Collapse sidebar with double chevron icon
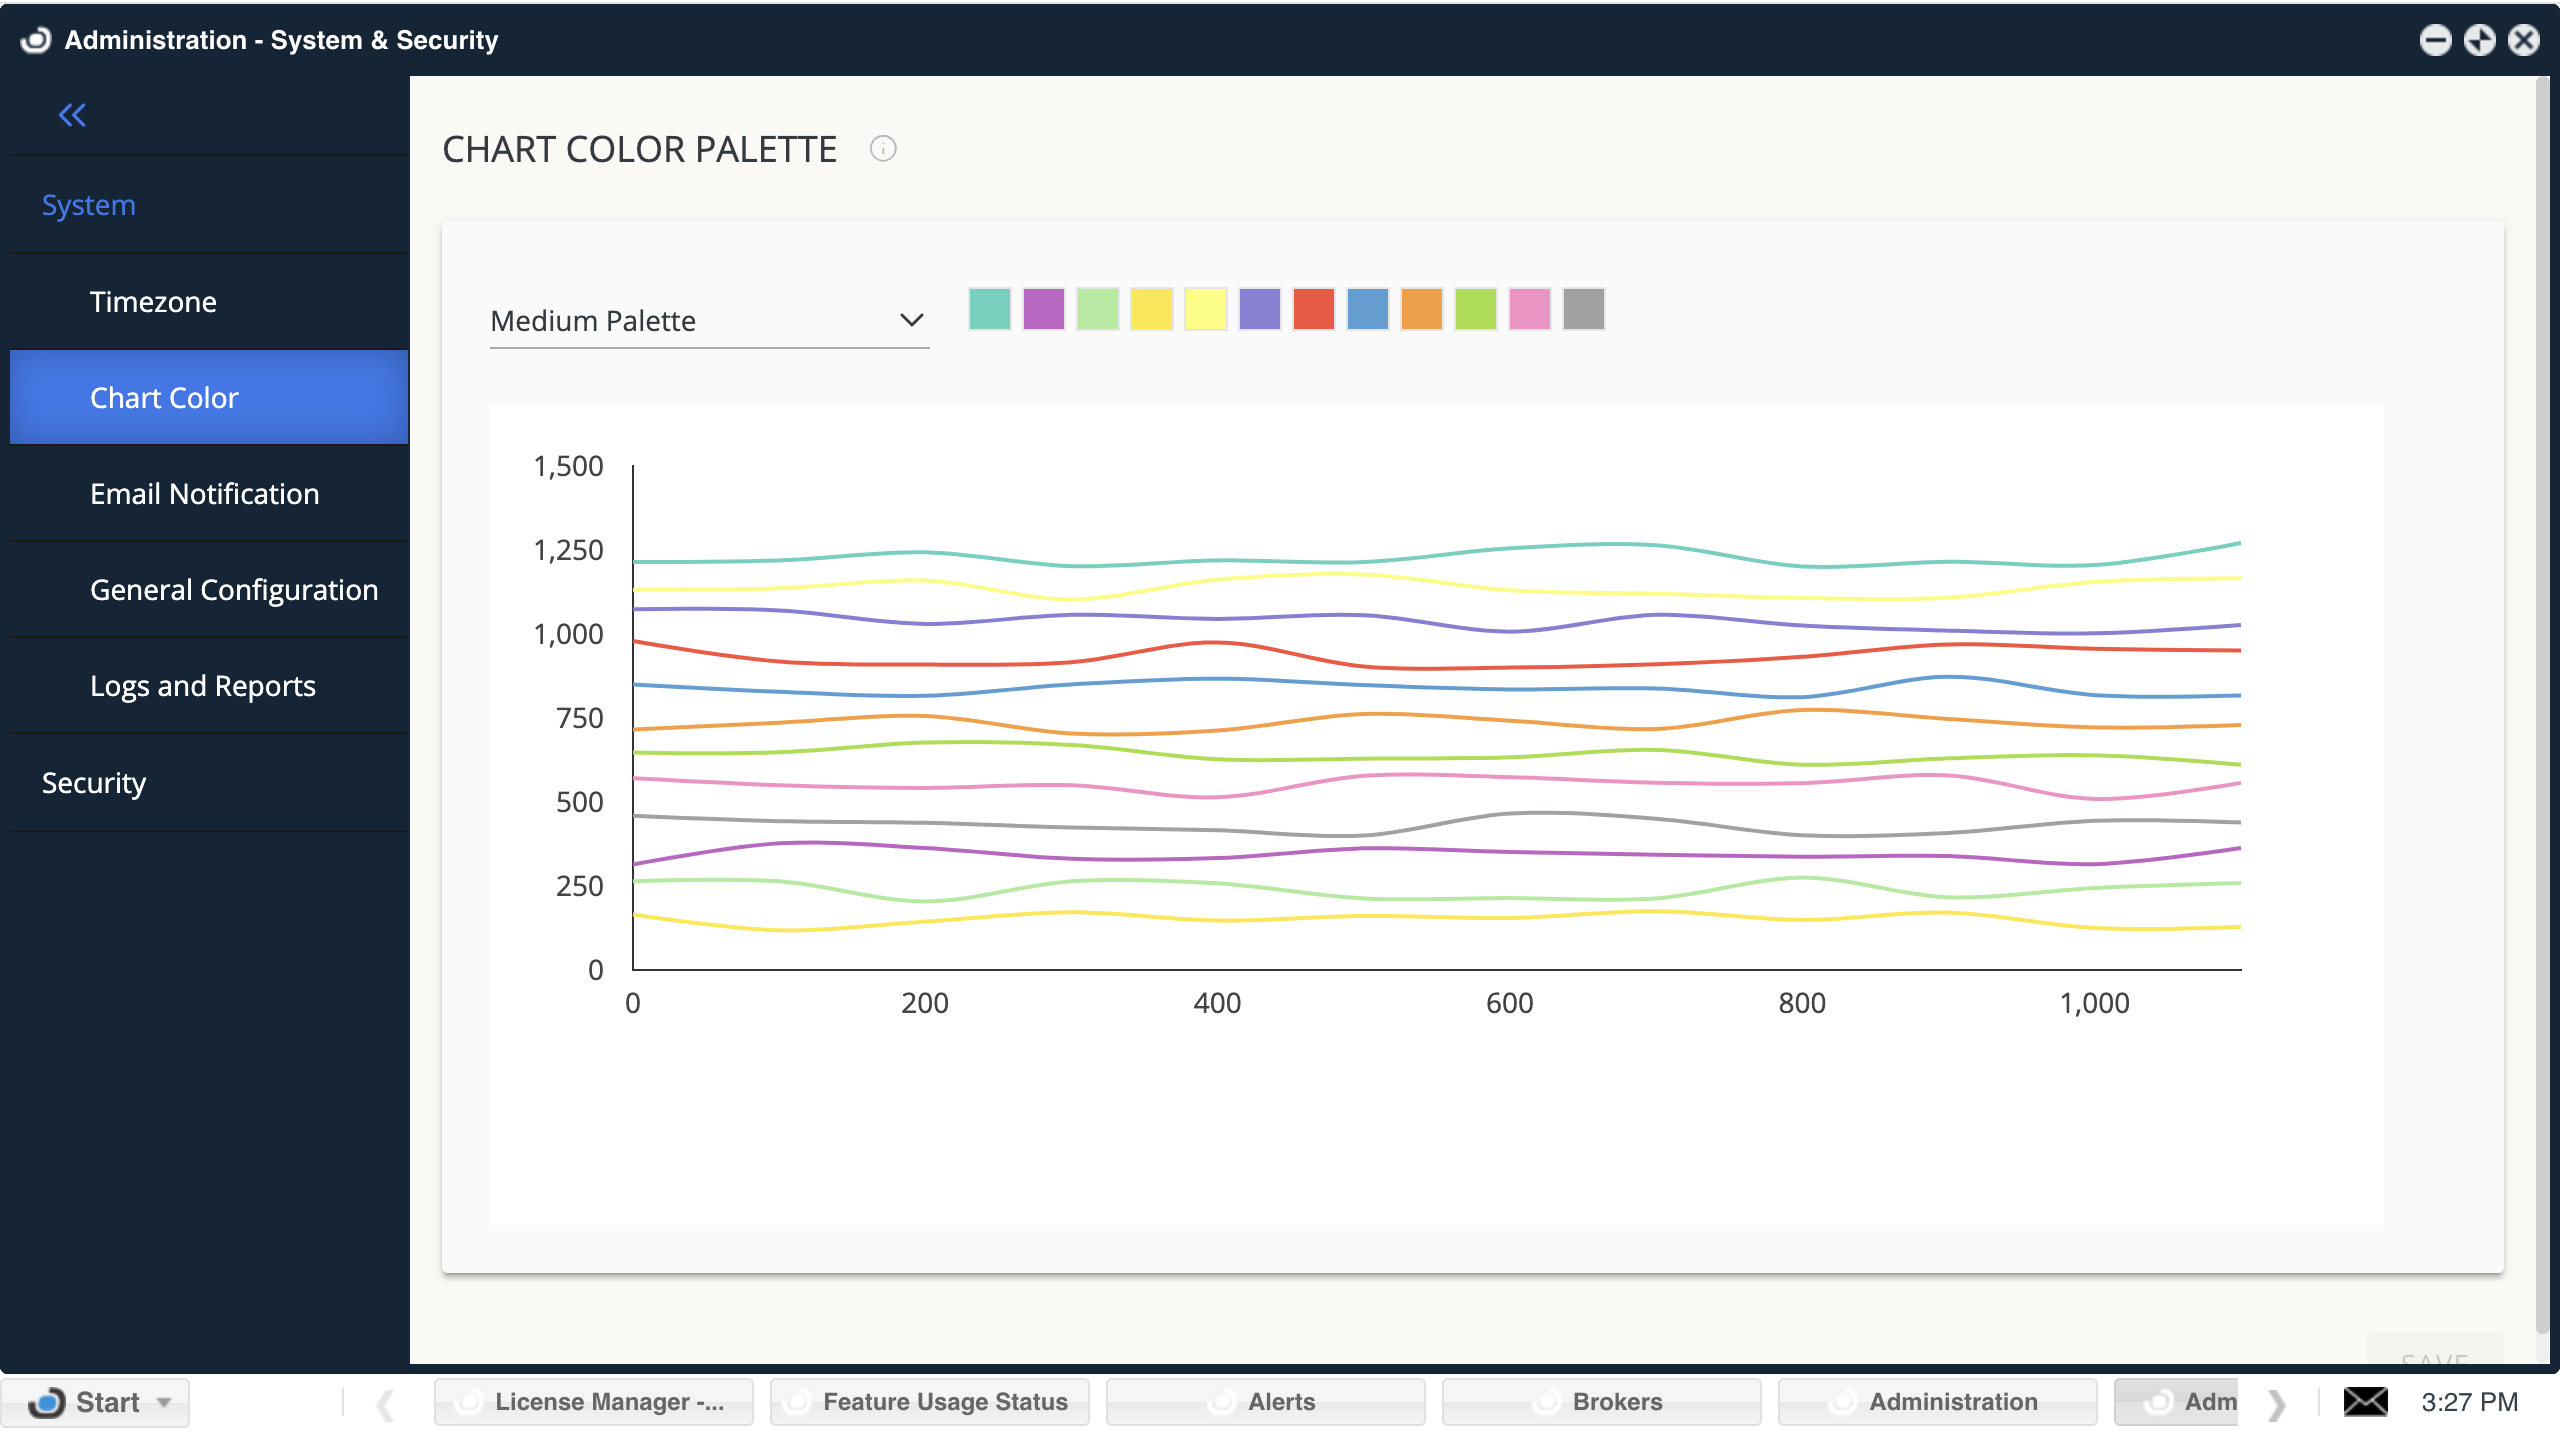Image resolution: width=2560 pixels, height=1430 pixels. click(72, 115)
